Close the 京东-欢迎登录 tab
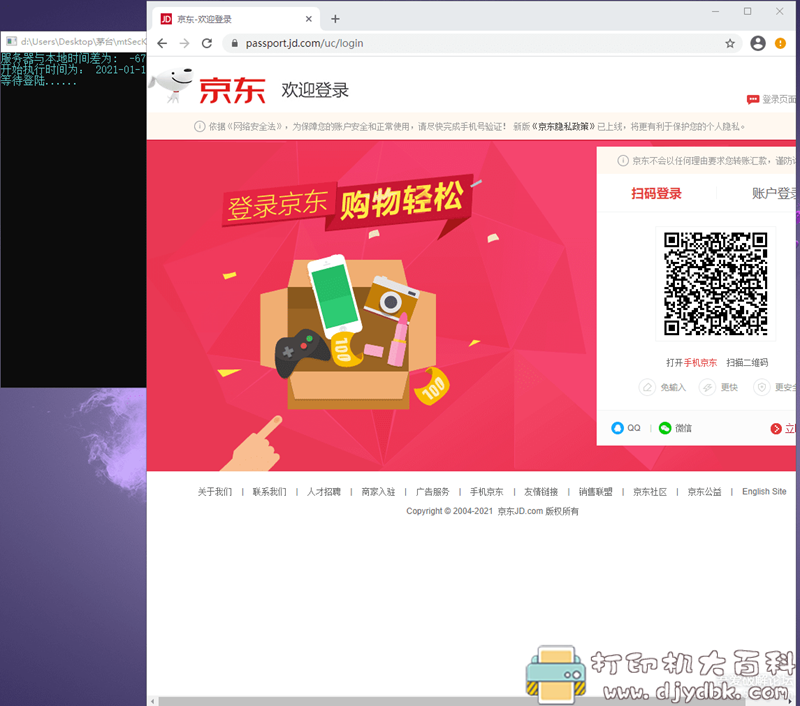The image size is (800, 706). (x=309, y=19)
